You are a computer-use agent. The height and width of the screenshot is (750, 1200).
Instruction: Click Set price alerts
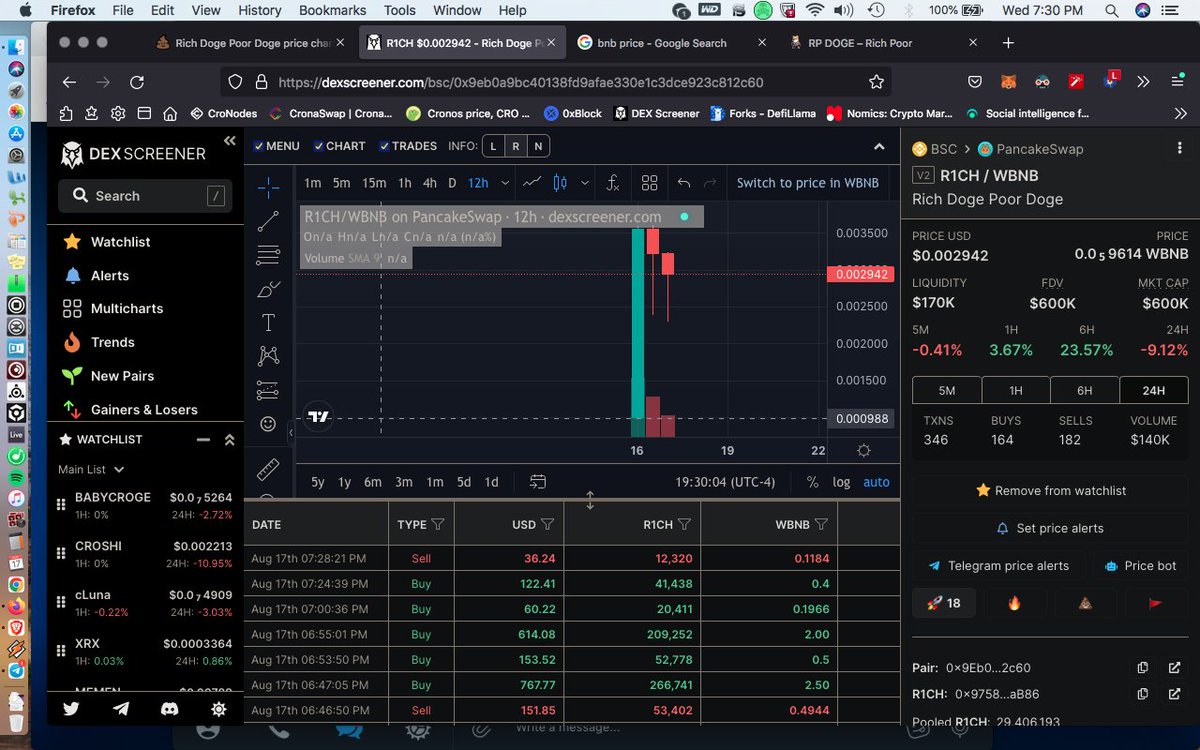click(x=1050, y=528)
